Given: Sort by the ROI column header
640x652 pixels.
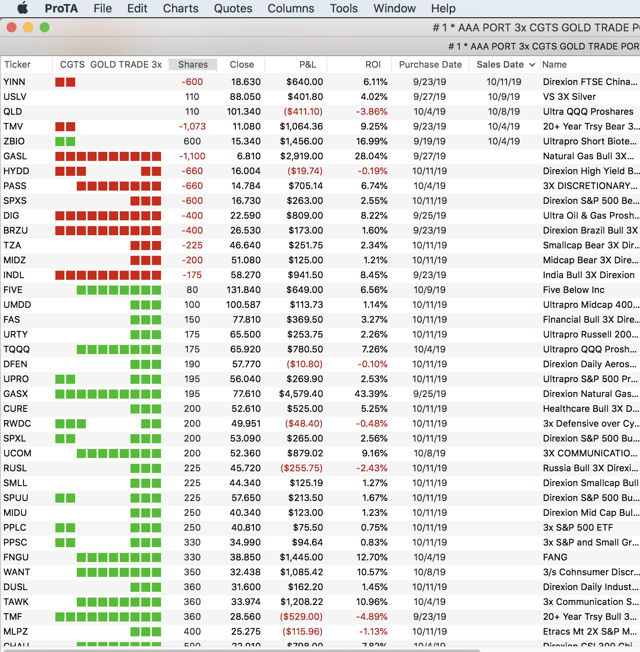Looking at the screenshot, I should (x=373, y=64).
